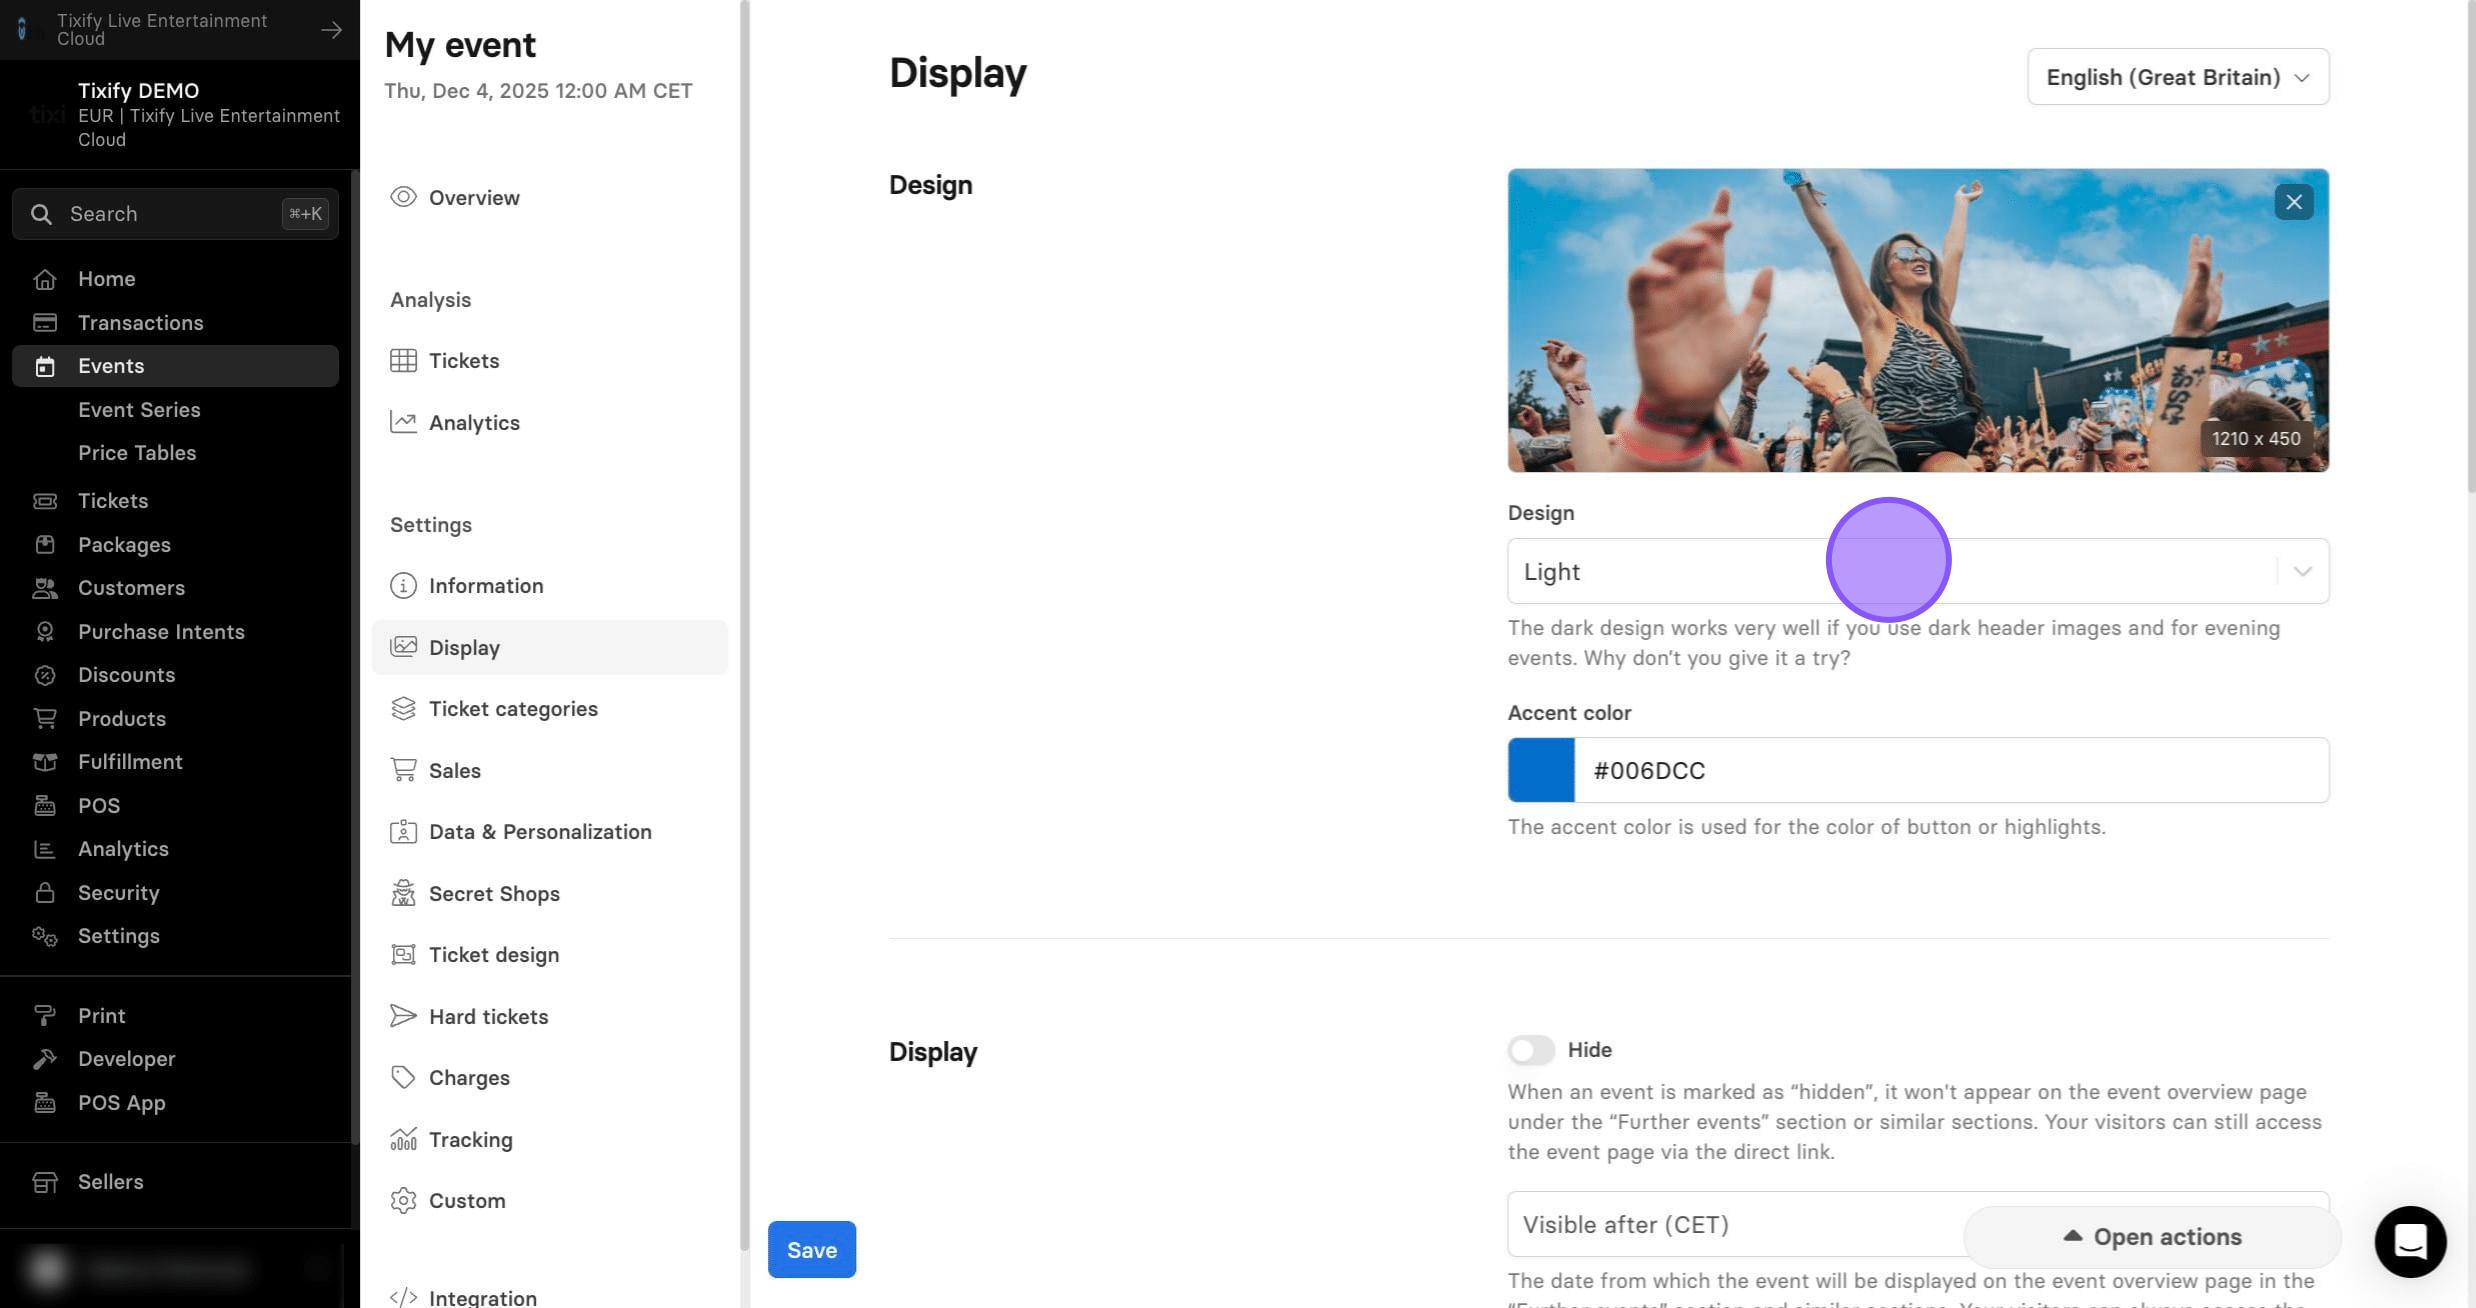Click the Purchase Intents icon
Viewport: 2476px width, 1308px height.
coord(44,632)
